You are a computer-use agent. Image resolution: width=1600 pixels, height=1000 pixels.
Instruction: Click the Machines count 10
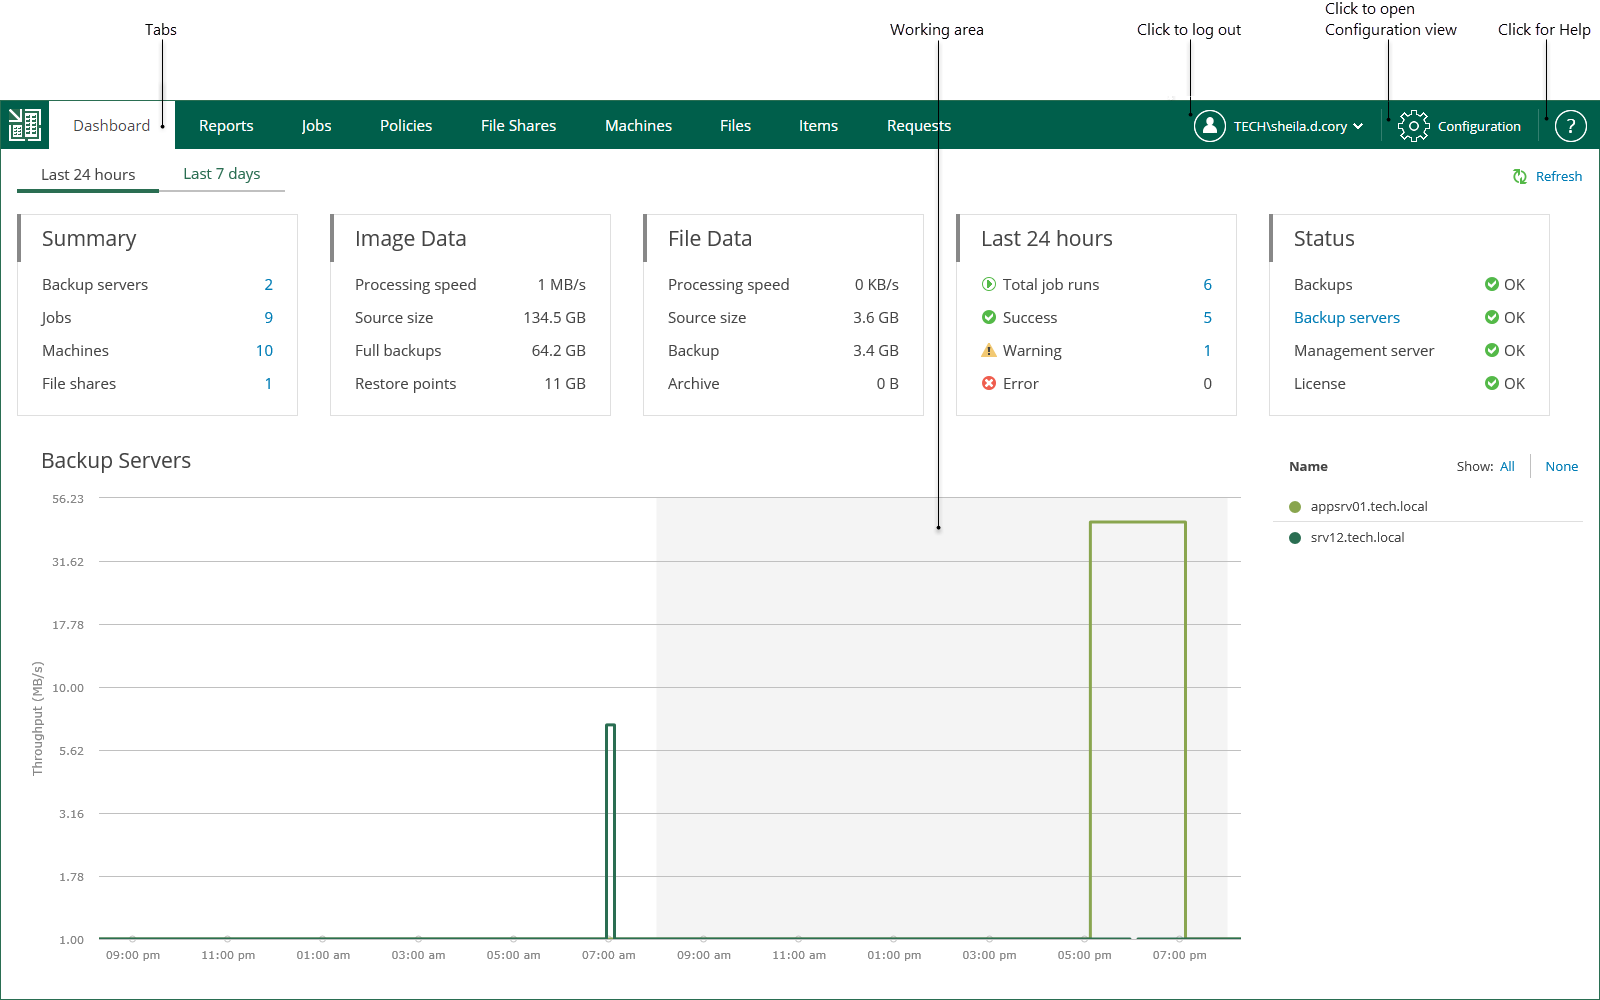pos(264,350)
